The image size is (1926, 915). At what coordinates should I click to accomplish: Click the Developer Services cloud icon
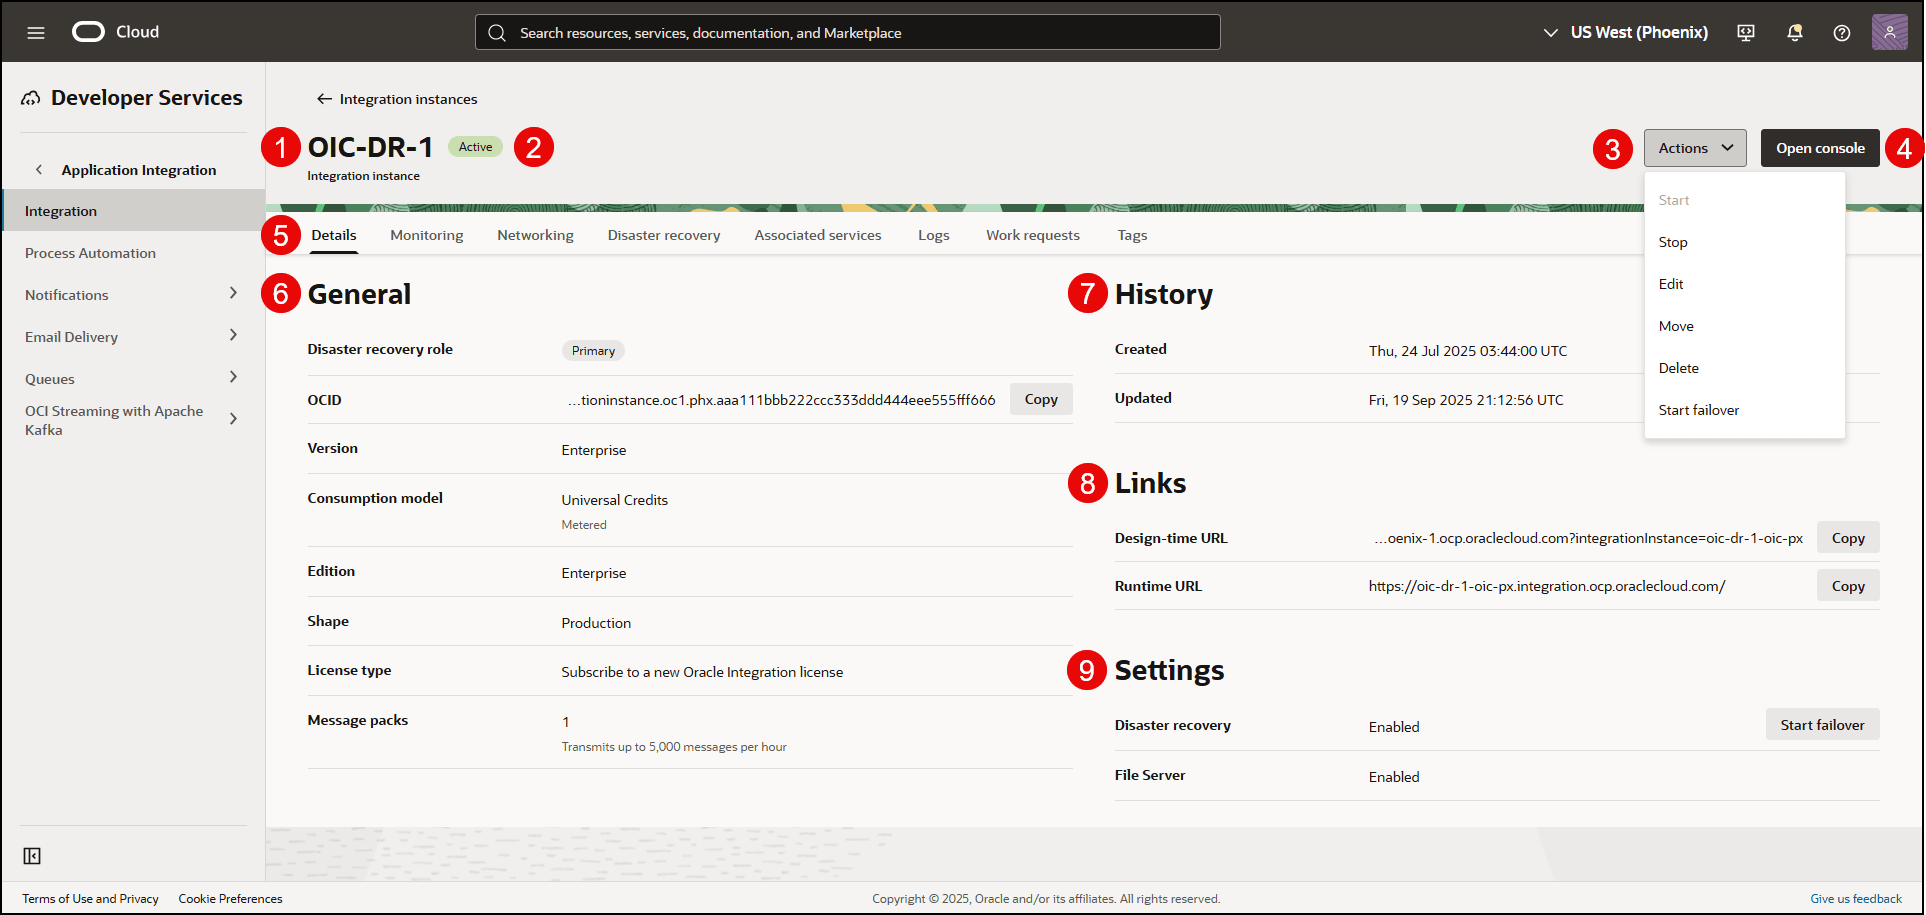click(31, 97)
